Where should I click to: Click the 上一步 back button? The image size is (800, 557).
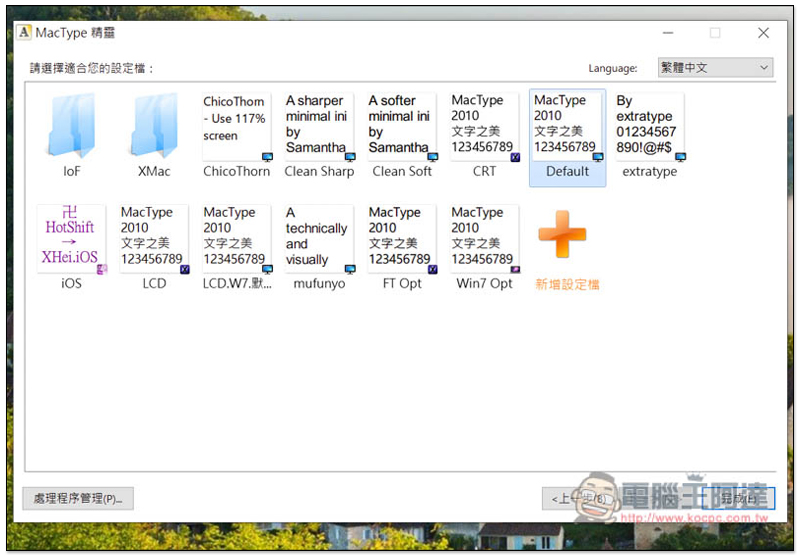(578, 498)
